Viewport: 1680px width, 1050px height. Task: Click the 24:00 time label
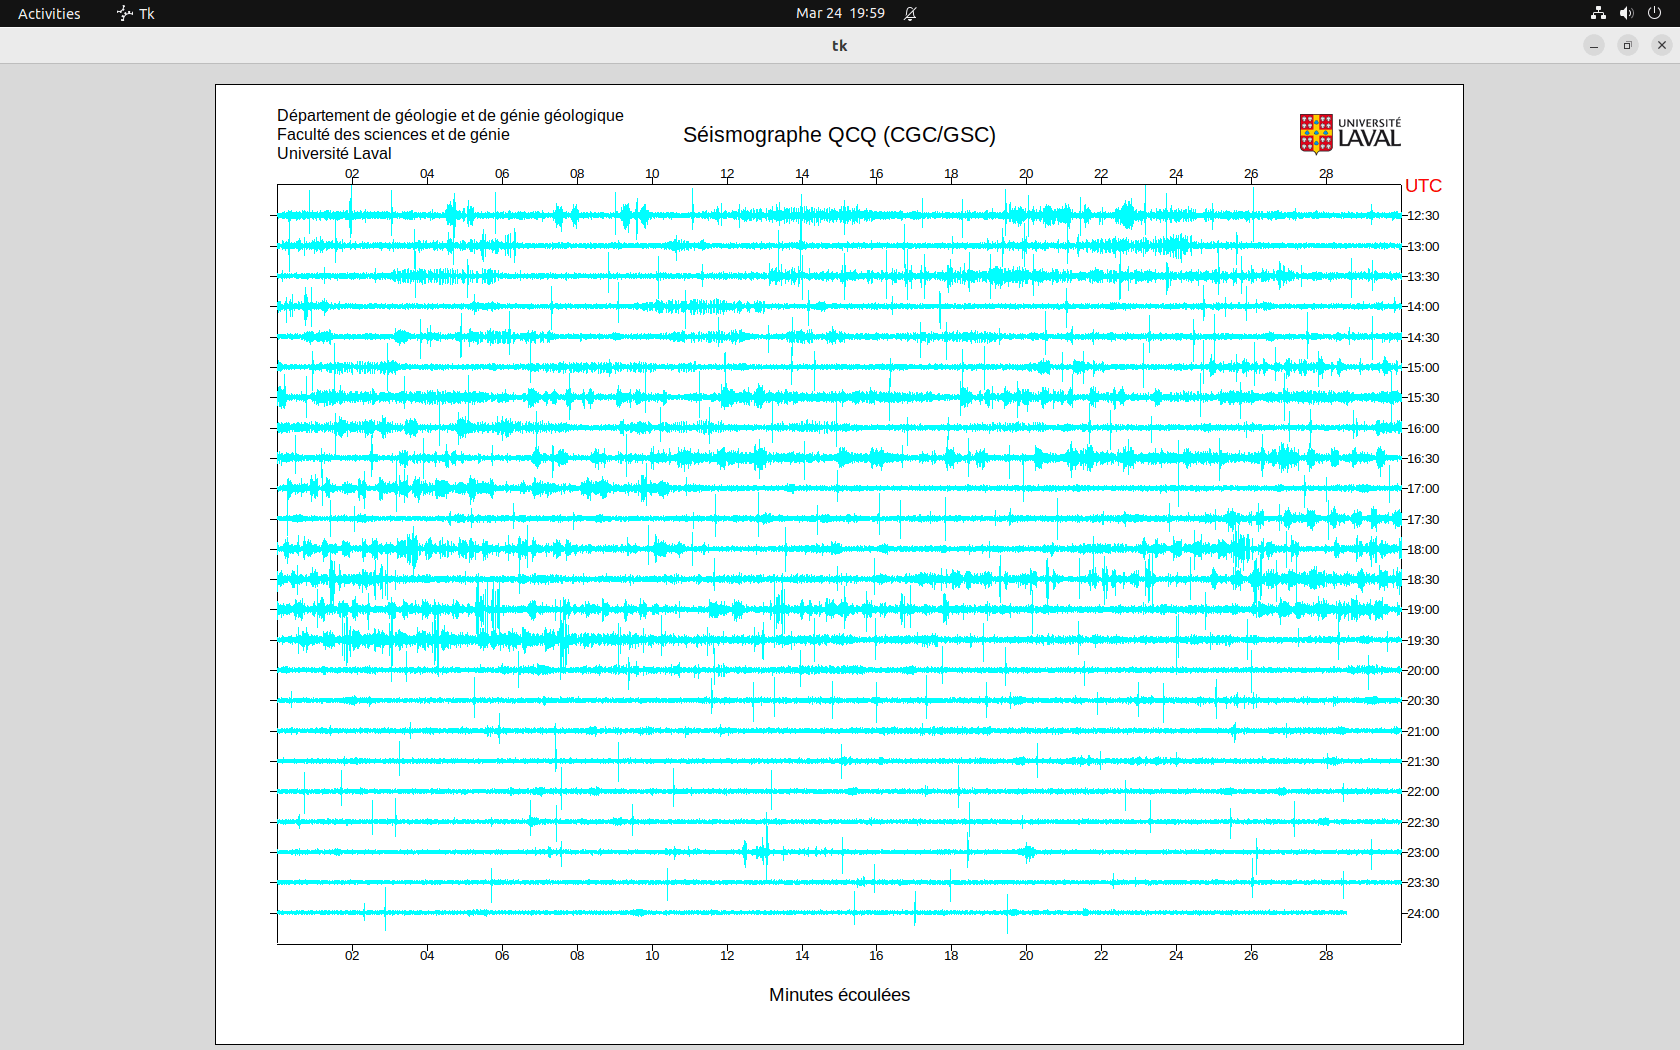(x=1423, y=914)
